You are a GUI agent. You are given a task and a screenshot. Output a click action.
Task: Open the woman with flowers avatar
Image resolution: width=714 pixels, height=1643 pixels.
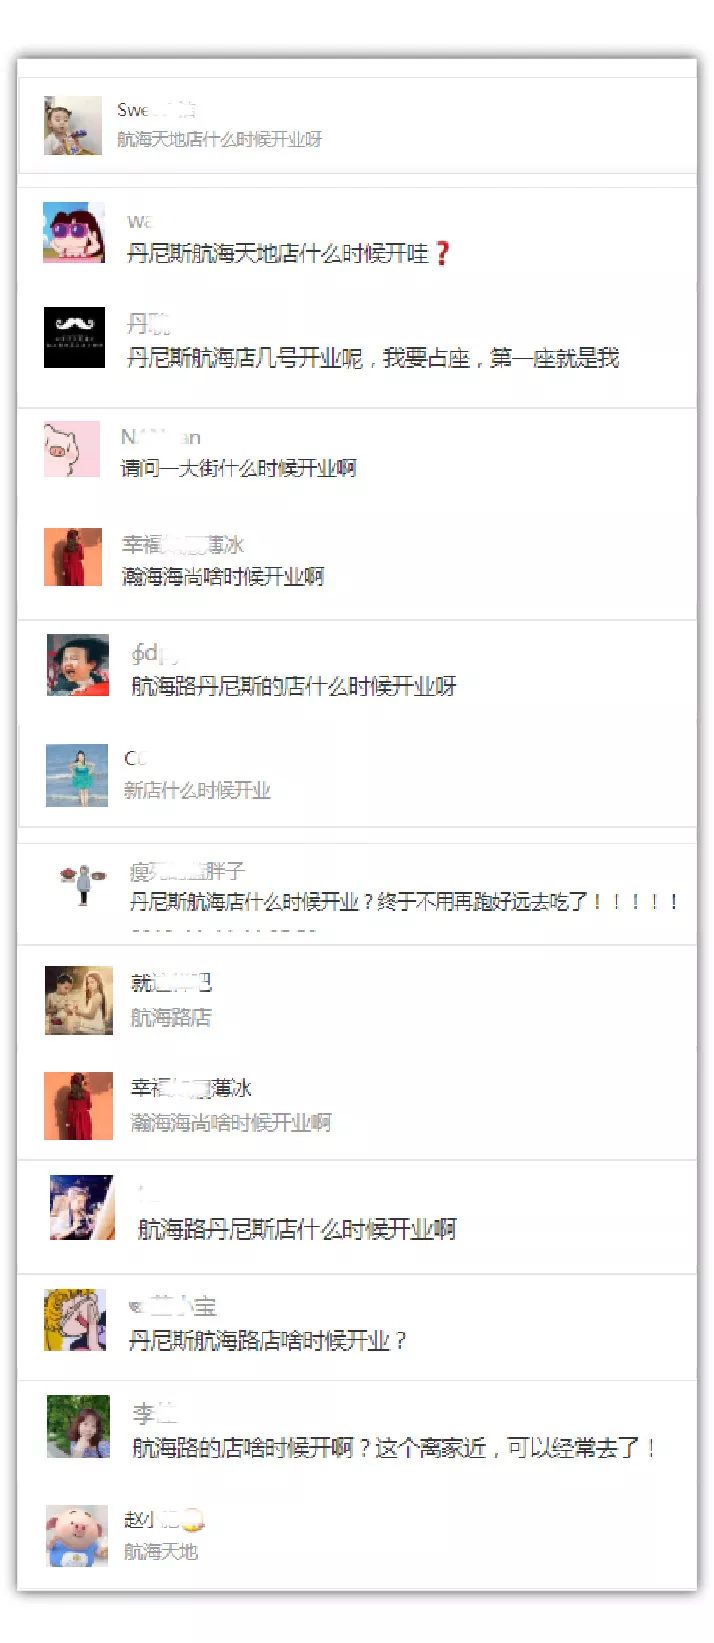click(x=78, y=1426)
